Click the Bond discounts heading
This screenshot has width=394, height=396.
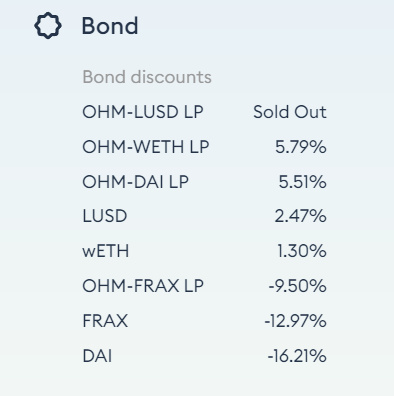147,77
